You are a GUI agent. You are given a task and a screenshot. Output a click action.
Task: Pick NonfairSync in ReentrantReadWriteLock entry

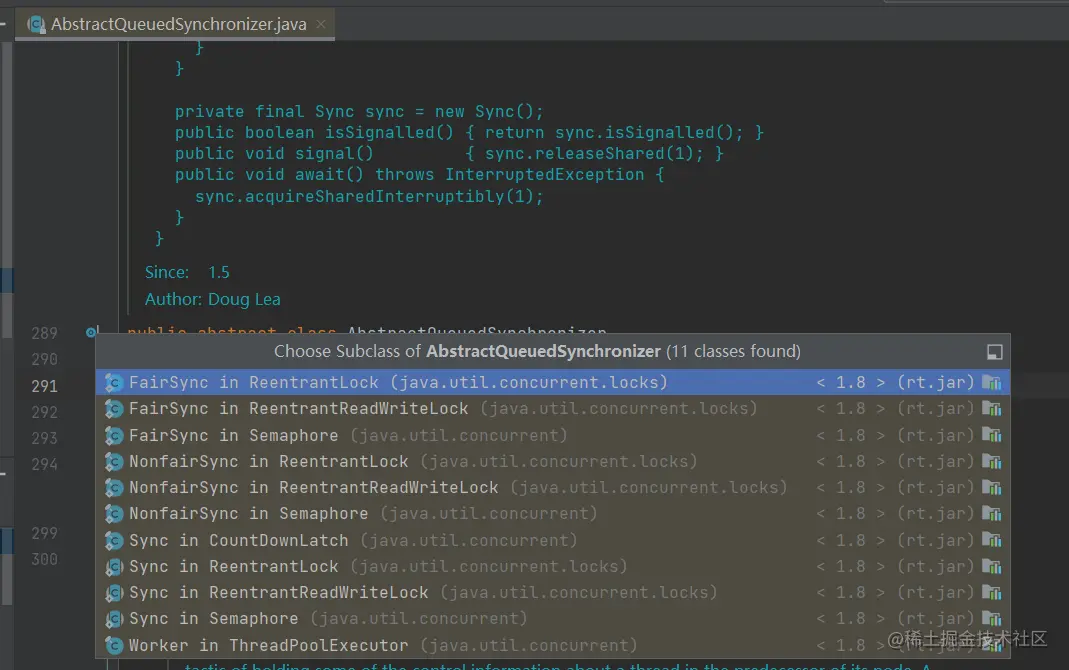(552, 487)
